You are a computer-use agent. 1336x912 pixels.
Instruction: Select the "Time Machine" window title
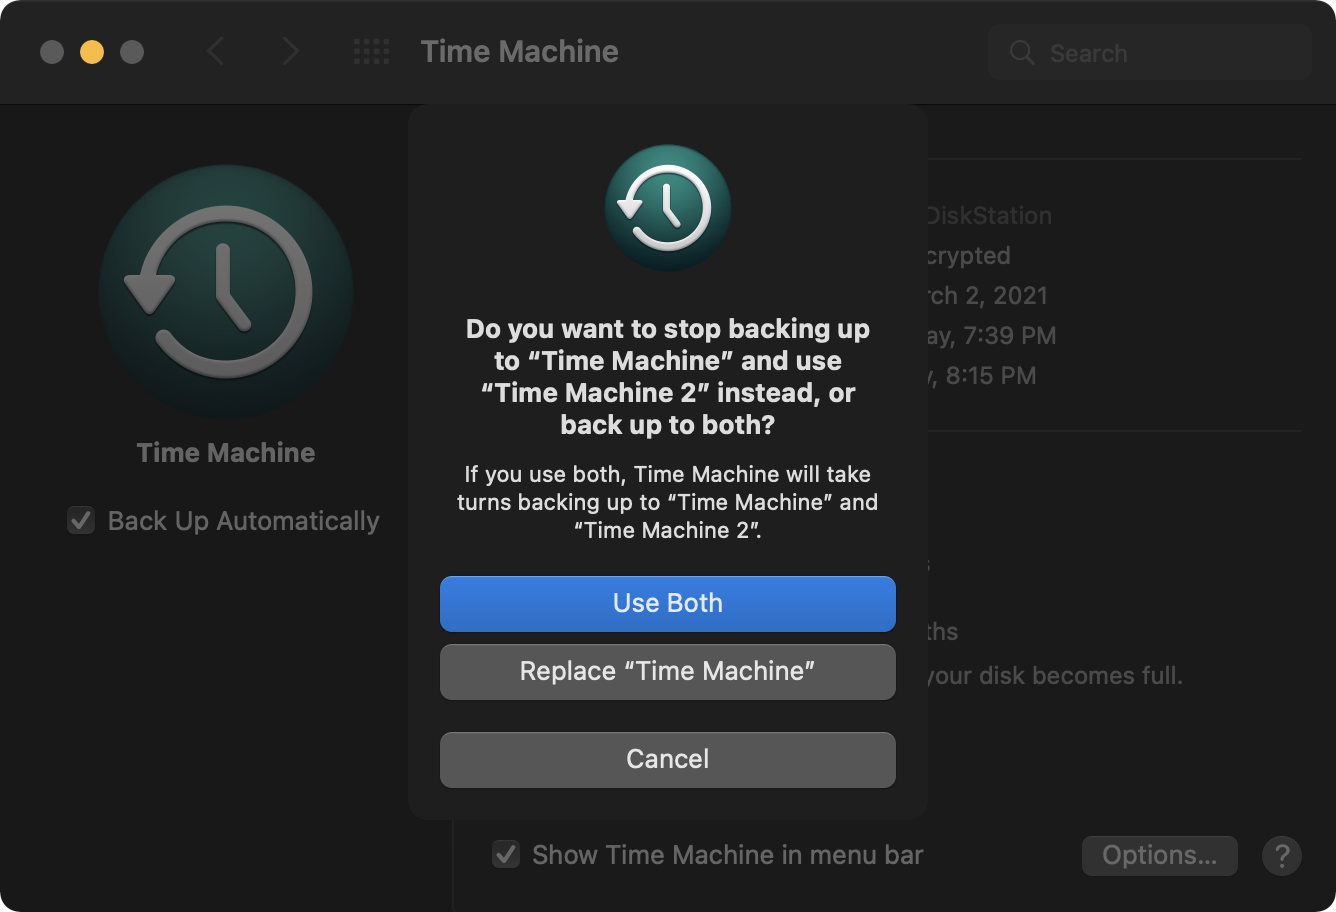[520, 52]
